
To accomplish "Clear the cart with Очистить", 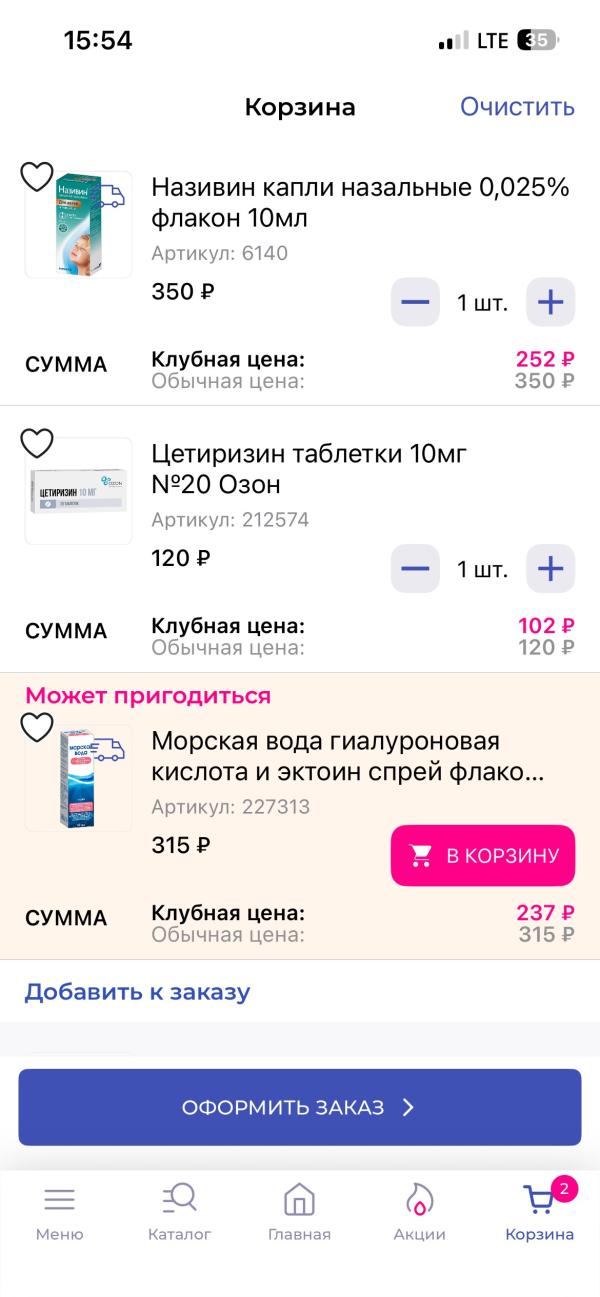I will tap(517, 107).
